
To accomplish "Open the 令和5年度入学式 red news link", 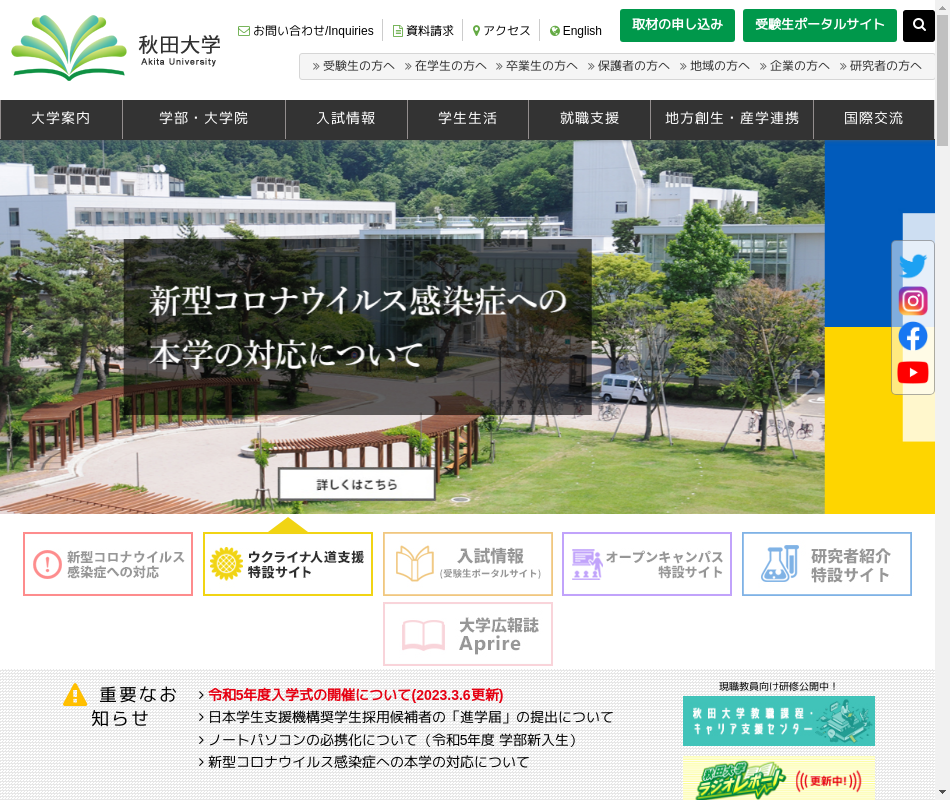I will click(355, 695).
